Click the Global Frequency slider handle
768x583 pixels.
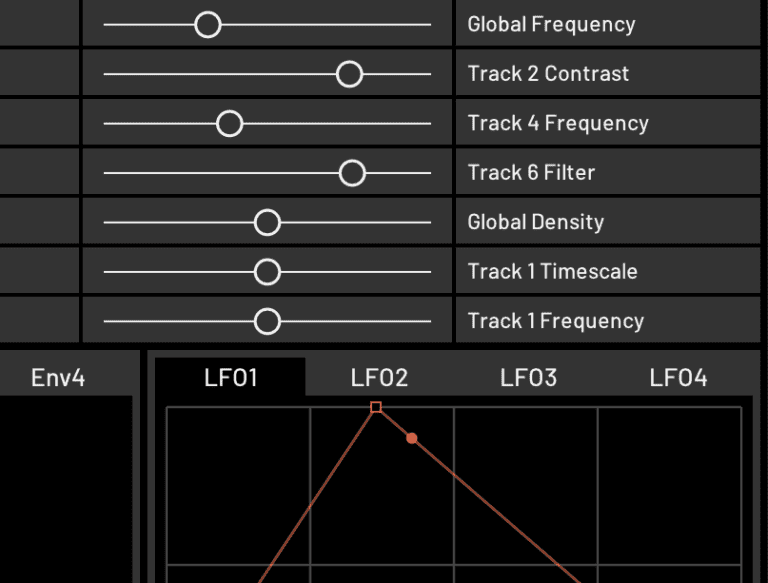pyautogui.click(x=207, y=24)
